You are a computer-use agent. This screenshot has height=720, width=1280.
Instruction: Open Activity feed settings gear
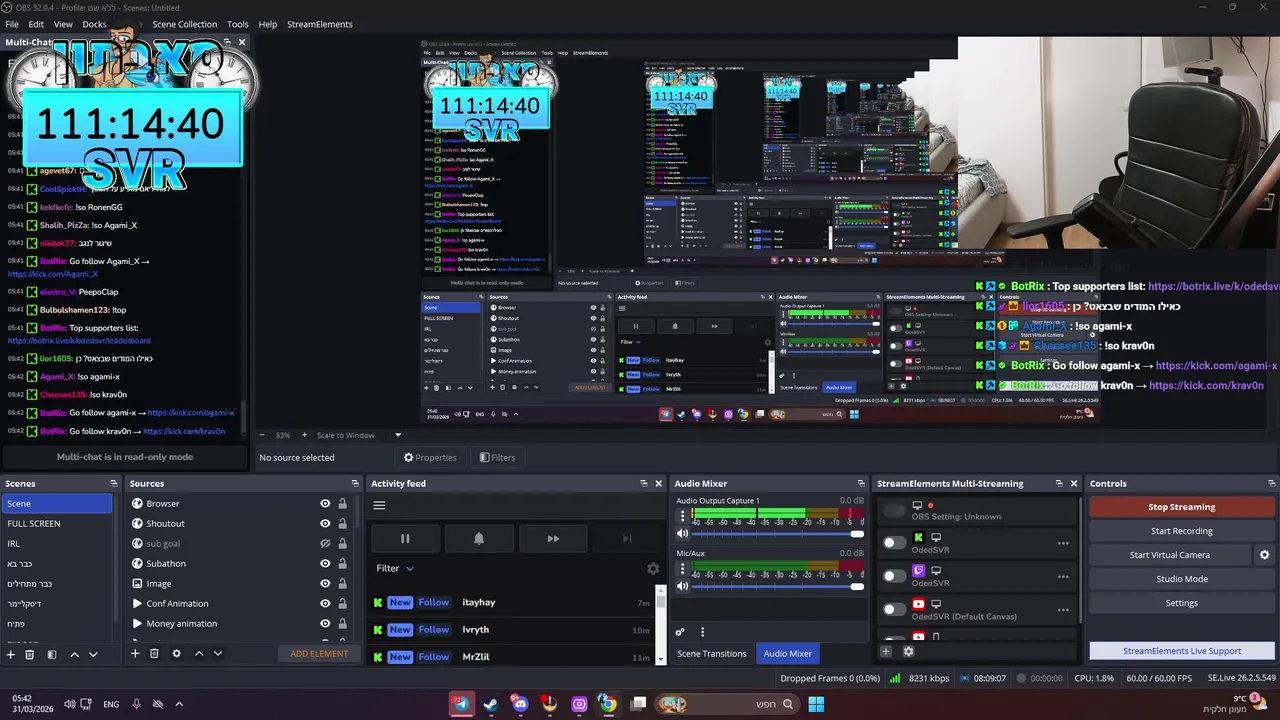[x=653, y=568]
